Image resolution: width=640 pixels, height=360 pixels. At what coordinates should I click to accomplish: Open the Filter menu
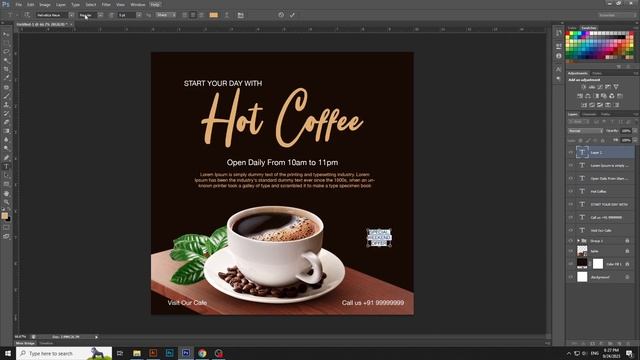106,4
